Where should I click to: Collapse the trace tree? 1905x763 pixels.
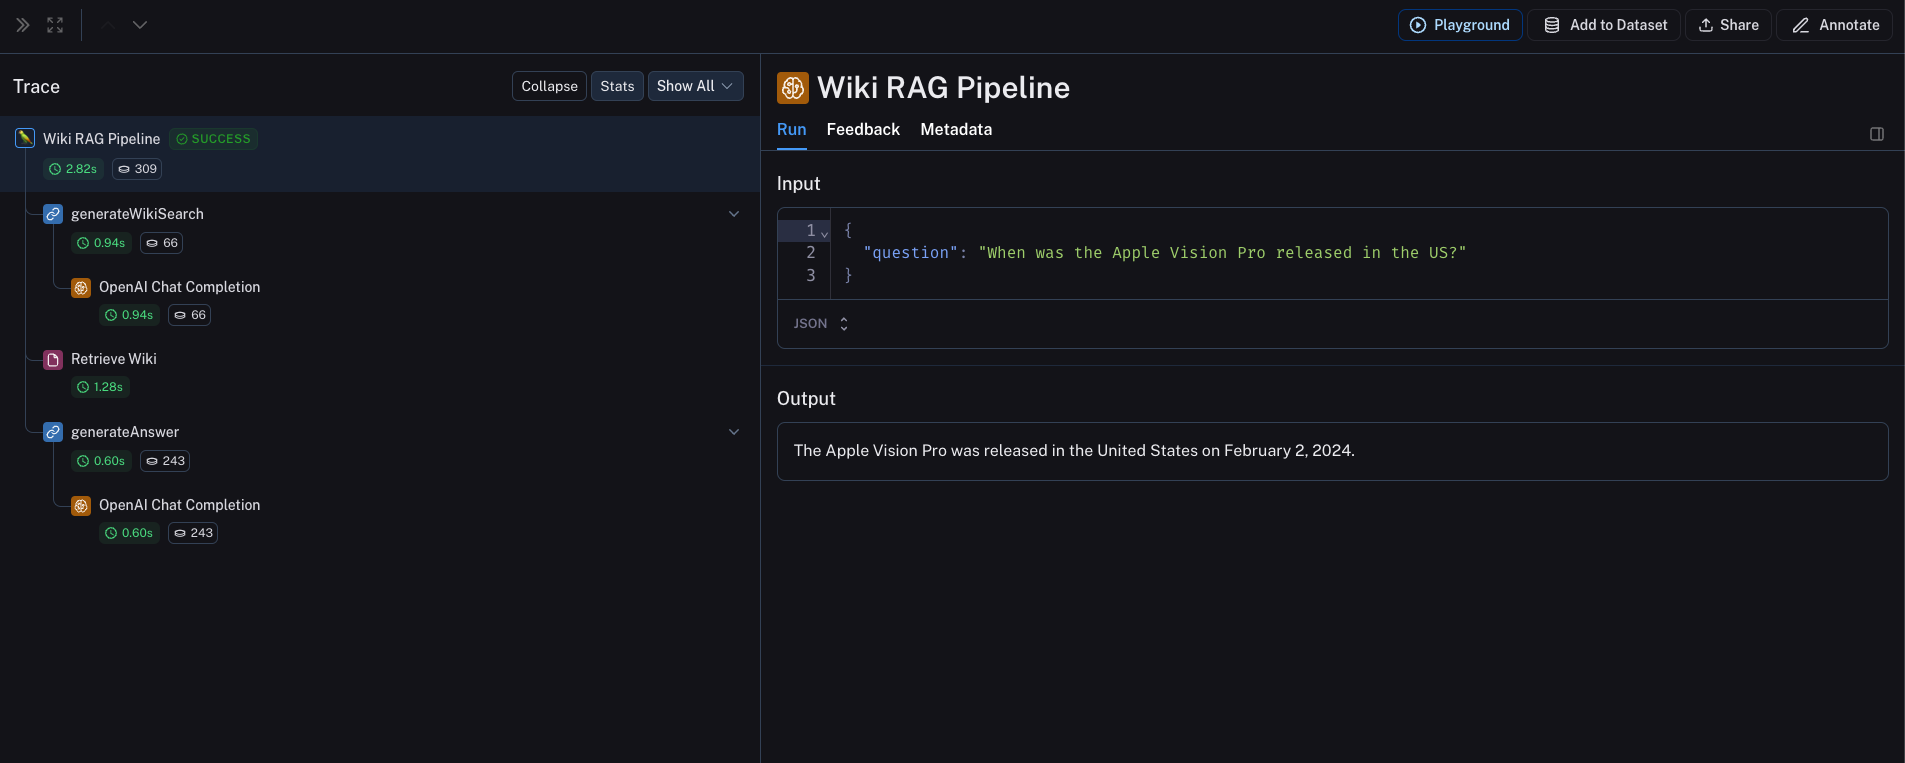549,86
